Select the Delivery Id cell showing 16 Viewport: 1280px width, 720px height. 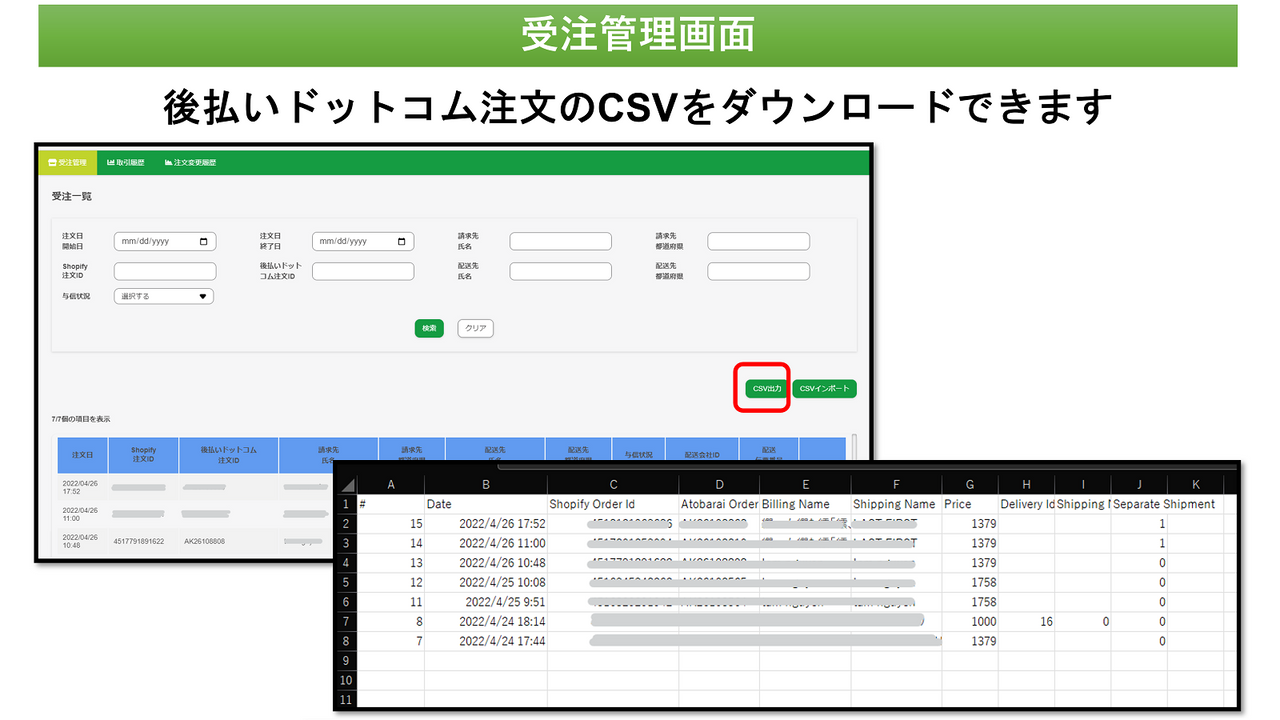[x=1026, y=621]
